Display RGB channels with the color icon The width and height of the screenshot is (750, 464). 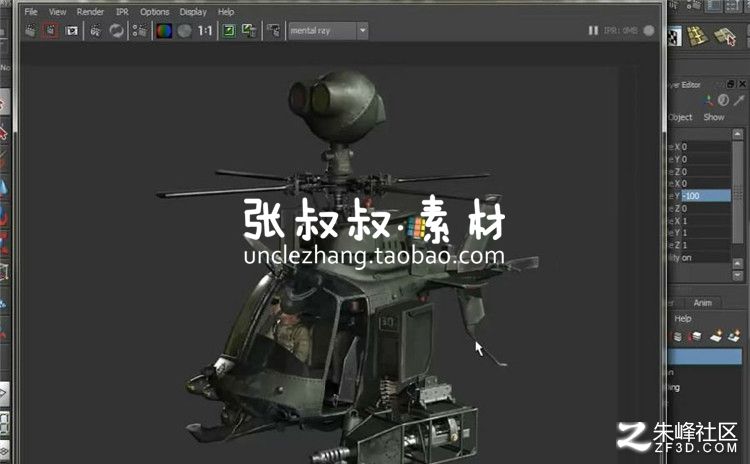point(164,31)
